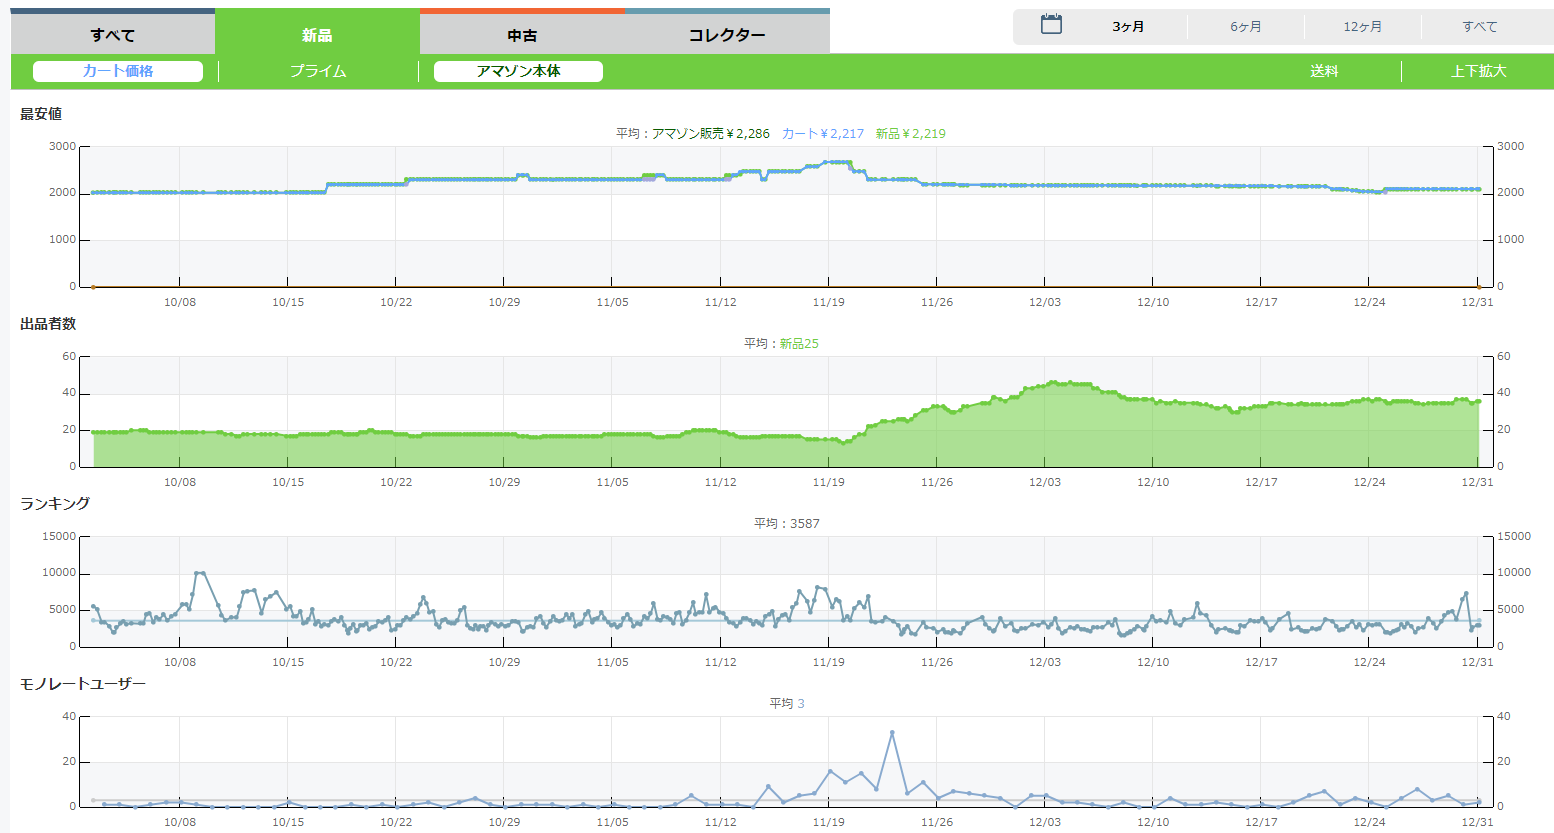Click the calendar icon for date range
This screenshot has width=1554, height=833.
click(x=1051, y=25)
